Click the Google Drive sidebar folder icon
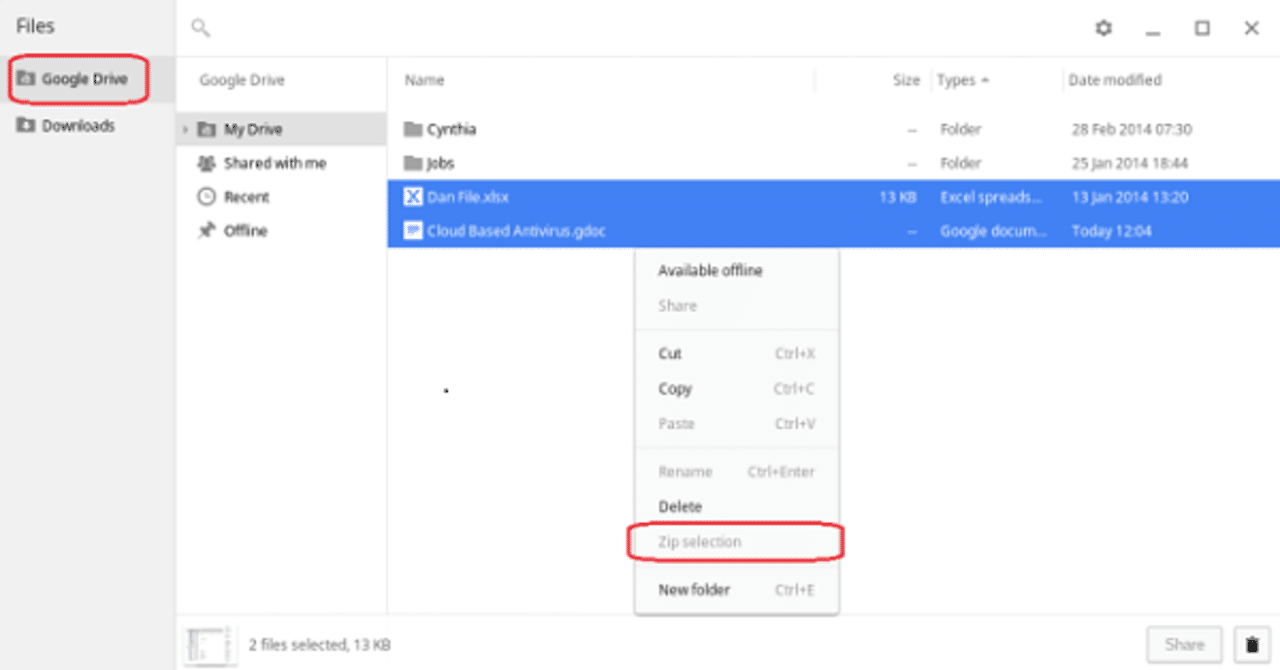The image size is (1280, 670). (x=26, y=79)
